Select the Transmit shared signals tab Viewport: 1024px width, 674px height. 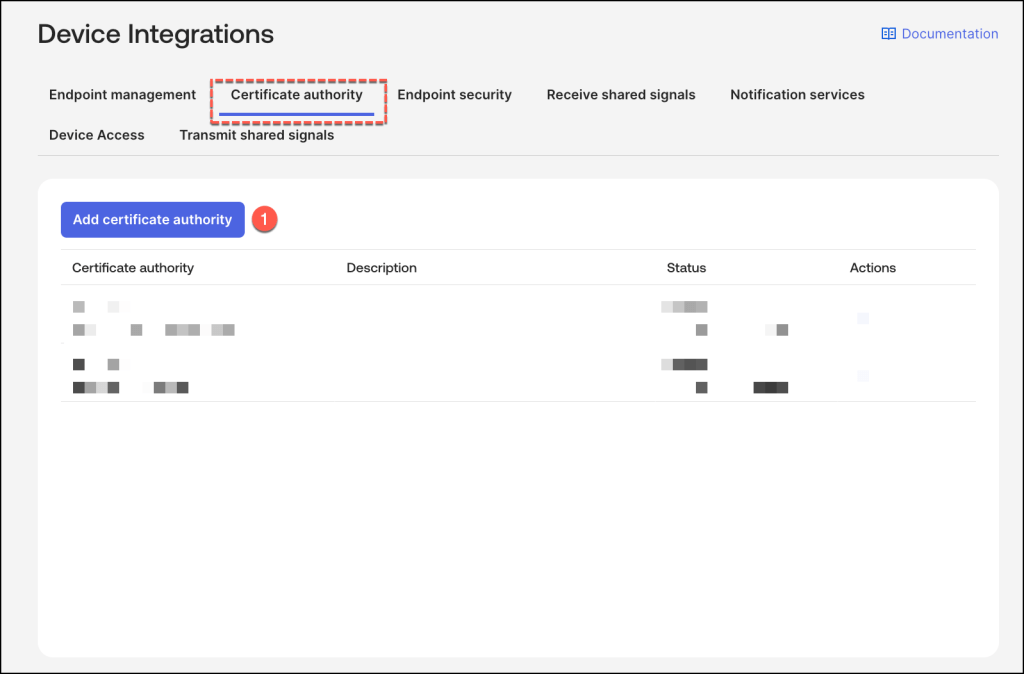click(x=256, y=135)
